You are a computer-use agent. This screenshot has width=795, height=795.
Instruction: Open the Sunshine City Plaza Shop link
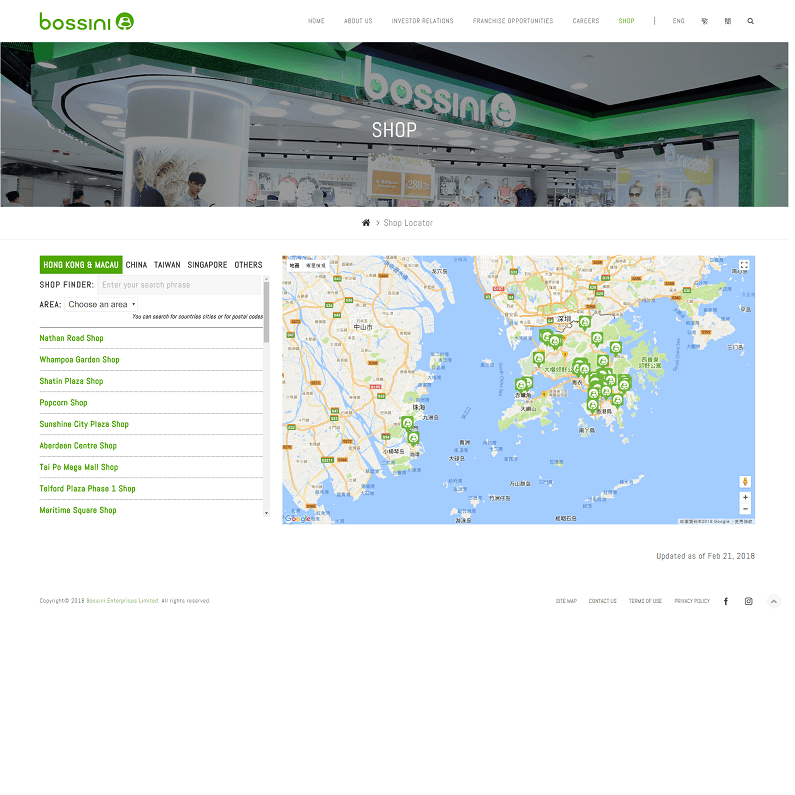[84, 424]
